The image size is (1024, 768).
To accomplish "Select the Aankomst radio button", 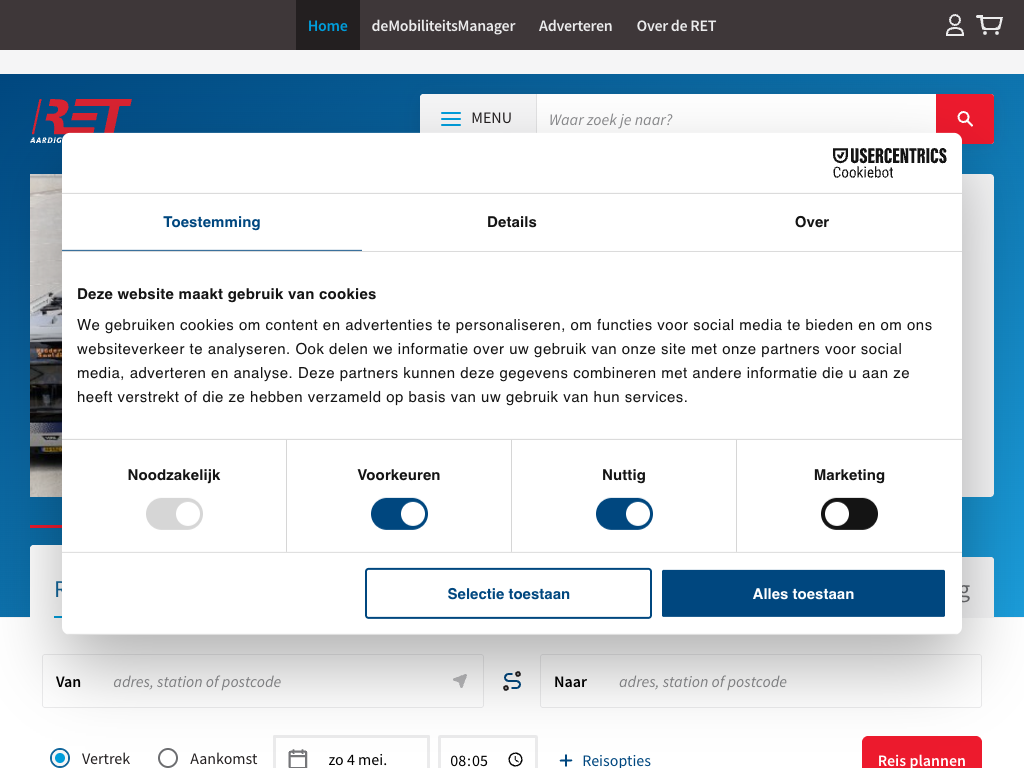I will point(168,758).
